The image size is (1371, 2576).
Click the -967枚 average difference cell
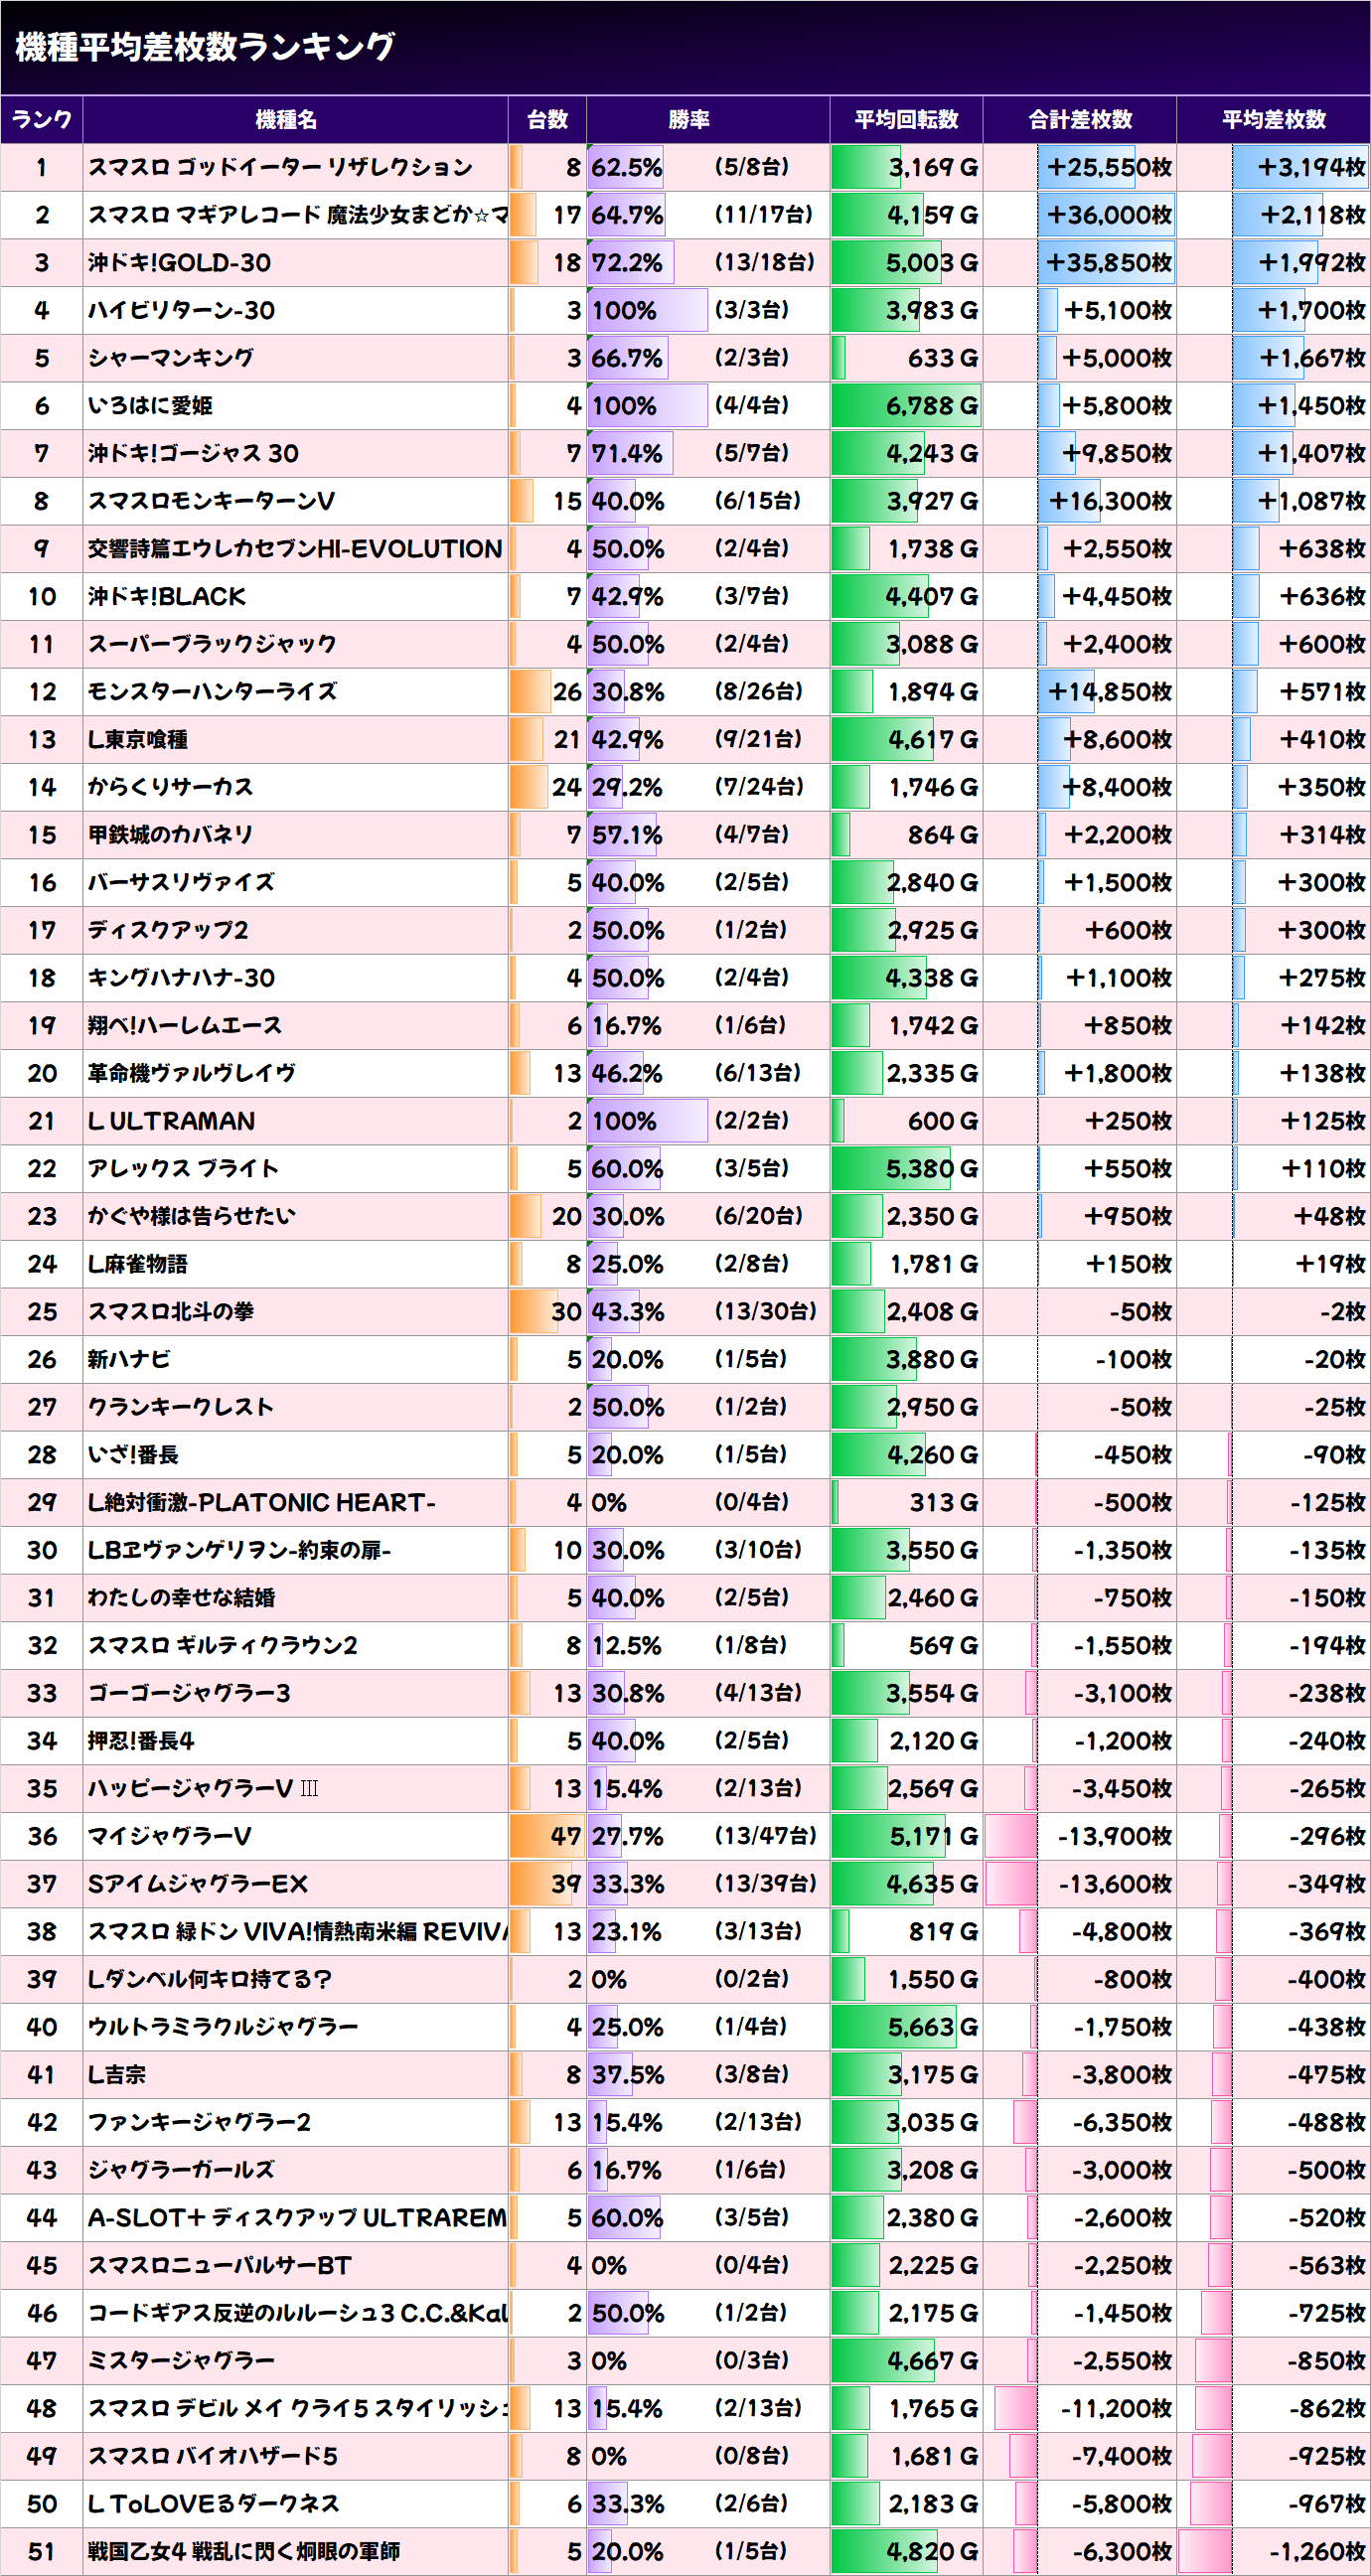click(1274, 2504)
